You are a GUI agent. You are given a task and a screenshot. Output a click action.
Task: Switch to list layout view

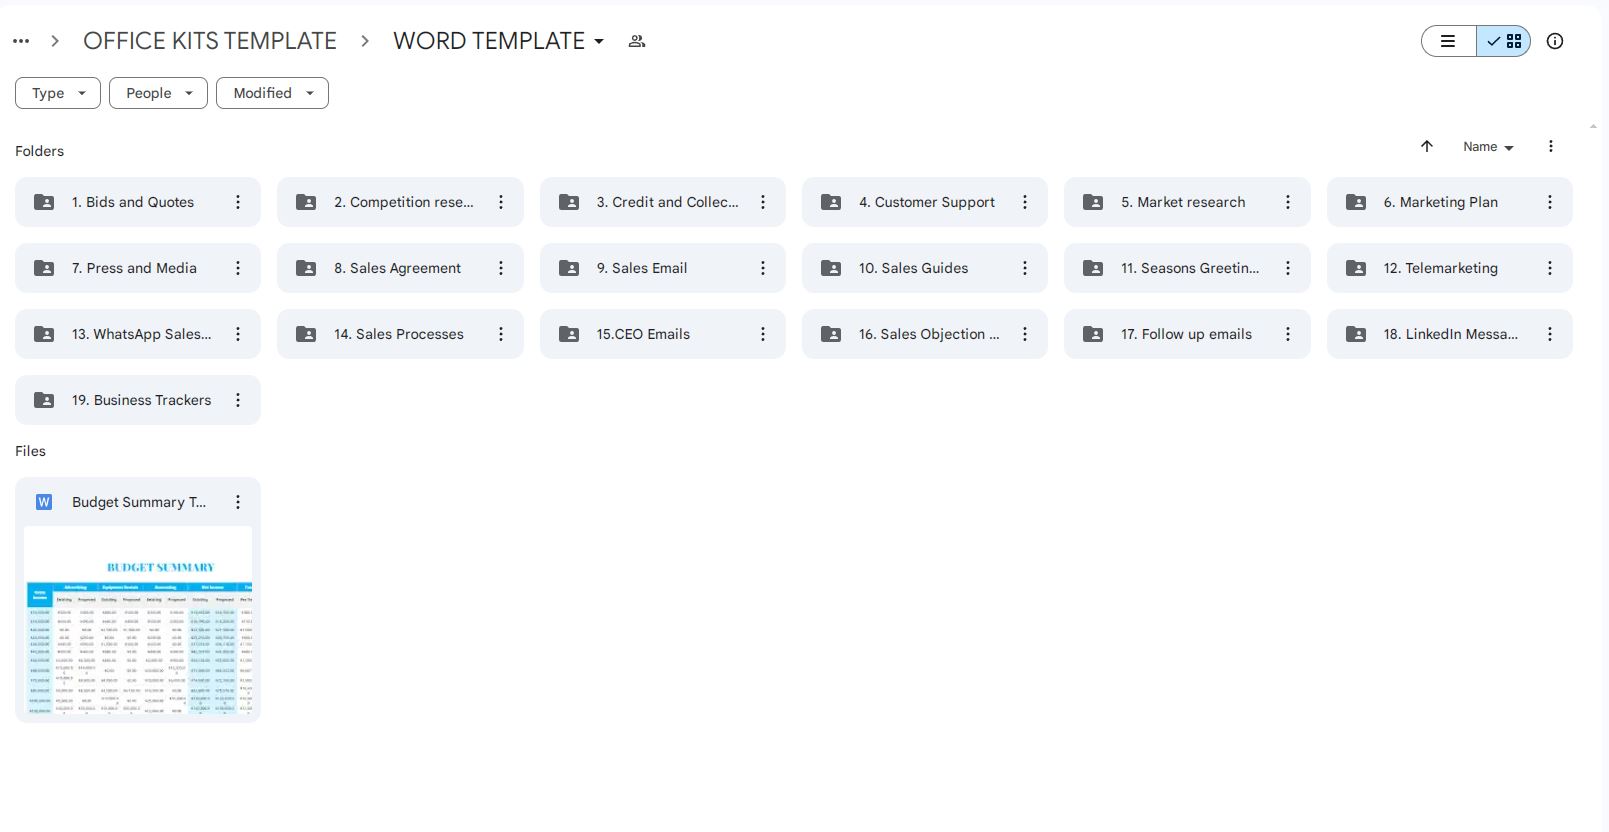pyautogui.click(x=1448, y=41)
